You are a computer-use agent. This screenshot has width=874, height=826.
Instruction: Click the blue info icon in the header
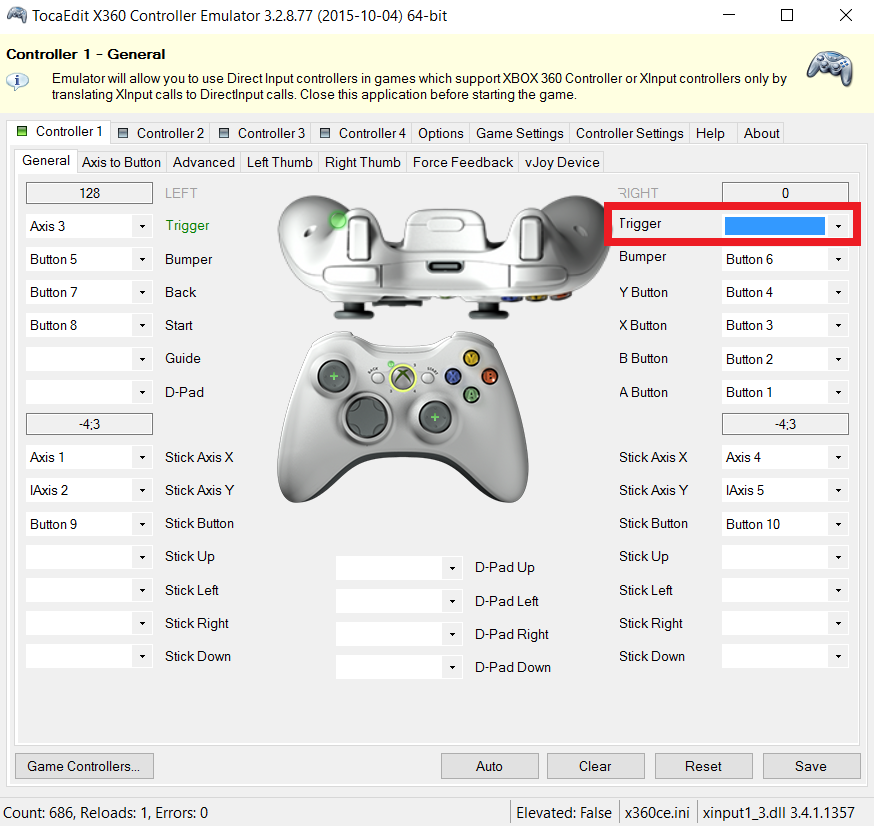click(17, 81)
